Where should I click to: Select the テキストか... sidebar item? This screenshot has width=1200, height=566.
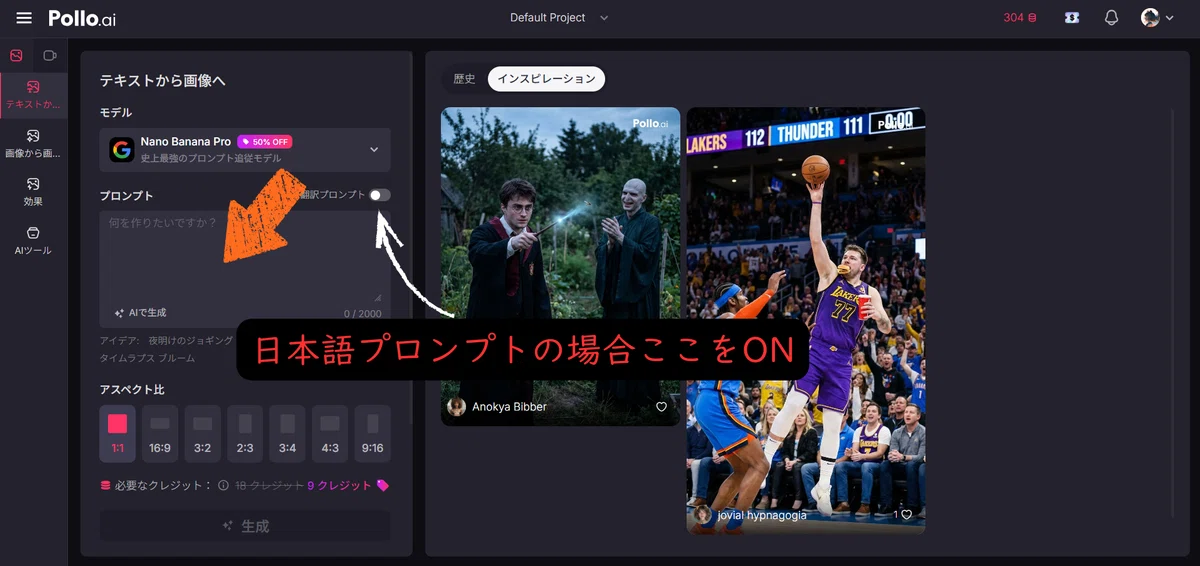(33, 95)
